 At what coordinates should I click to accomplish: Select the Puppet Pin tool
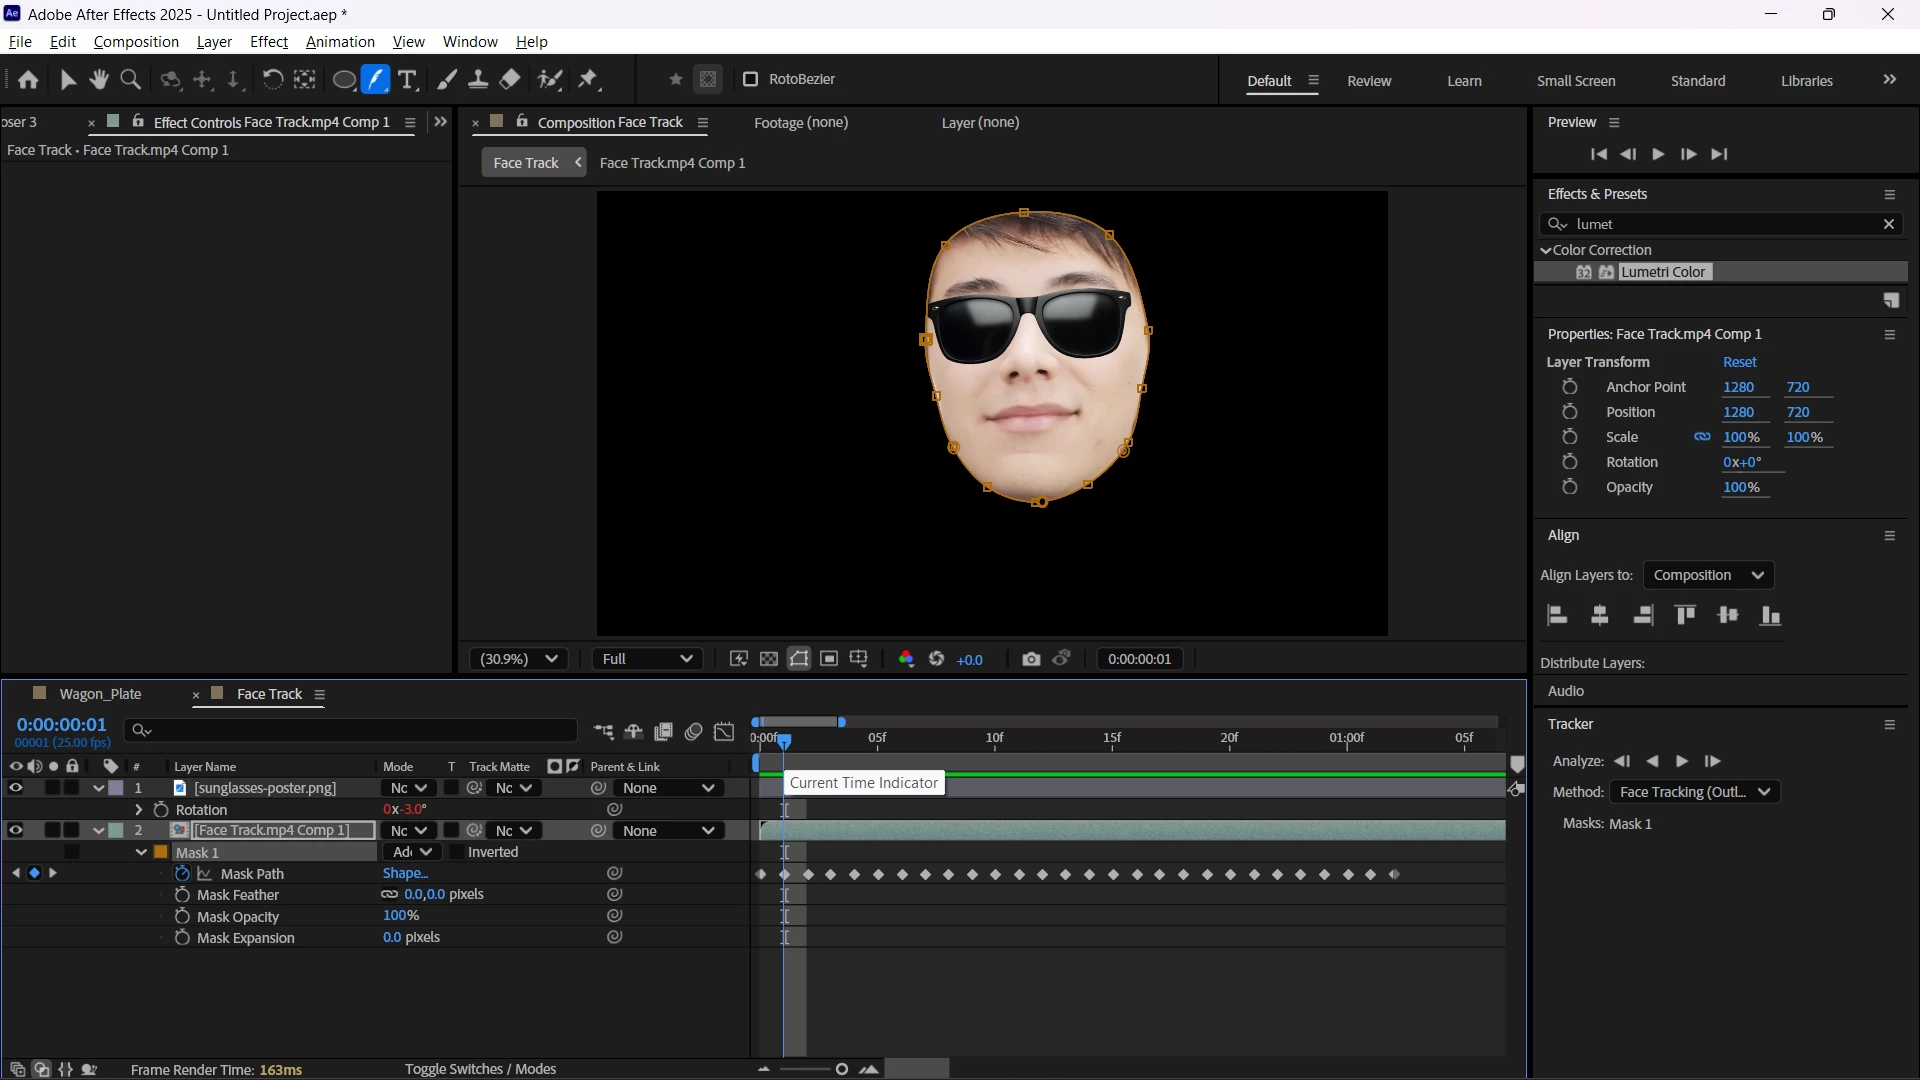coord(588,80)
